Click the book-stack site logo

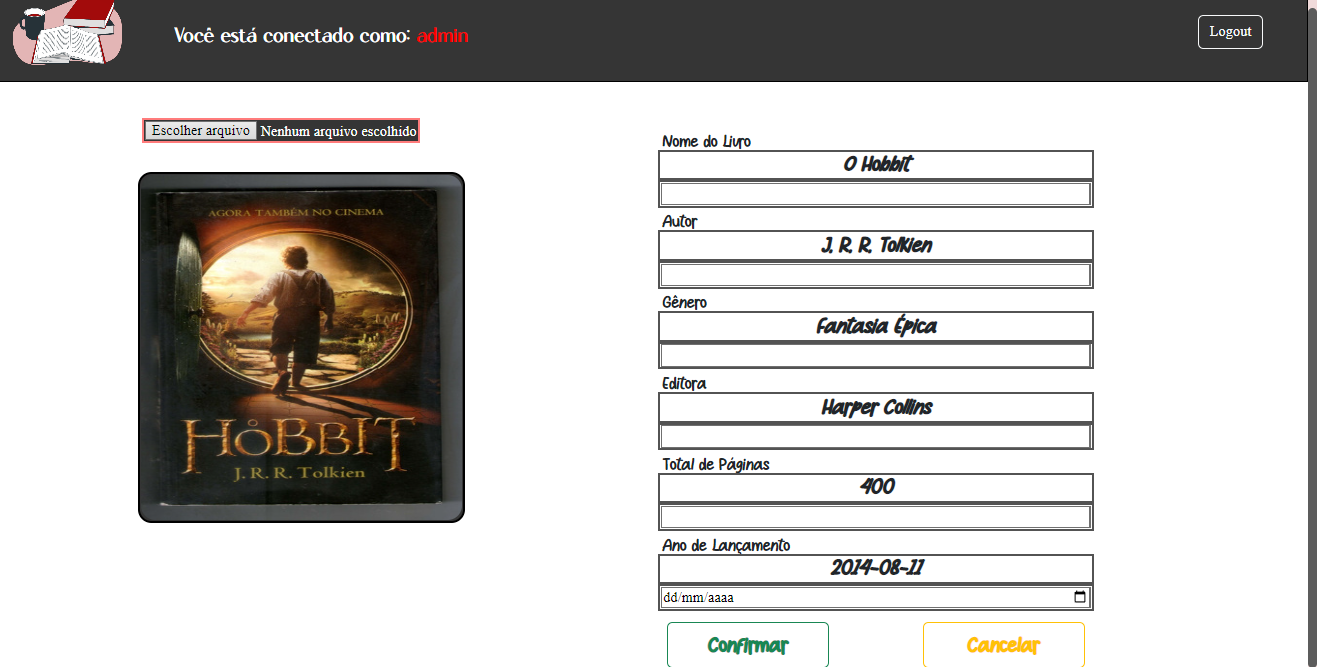click(x=68, y=33)
